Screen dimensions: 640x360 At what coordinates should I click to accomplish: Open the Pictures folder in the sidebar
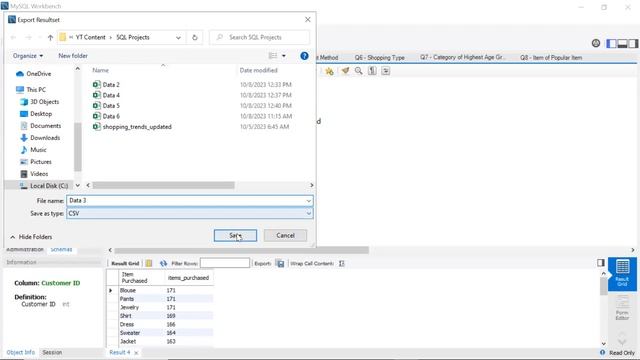(x=36, y=162)
